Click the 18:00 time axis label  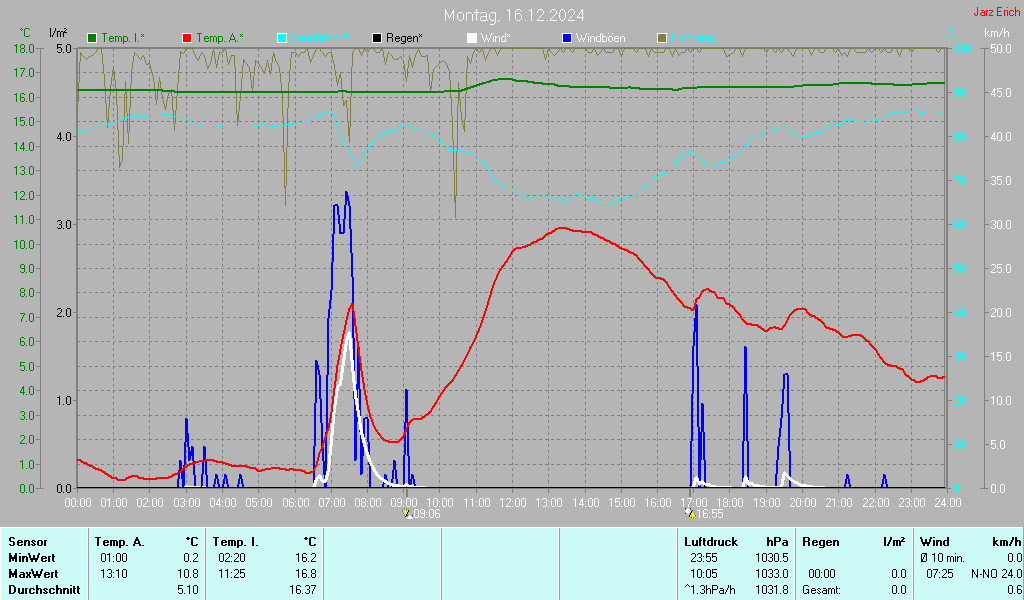(x=730, y=502)
